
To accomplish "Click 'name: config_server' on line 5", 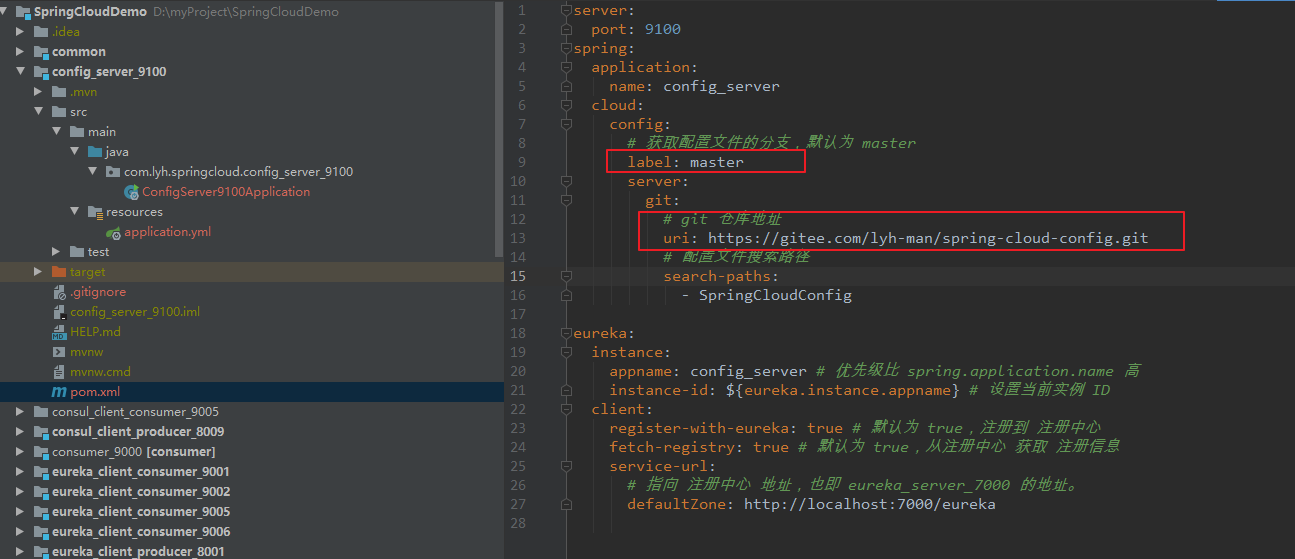I will click(694, 86).
